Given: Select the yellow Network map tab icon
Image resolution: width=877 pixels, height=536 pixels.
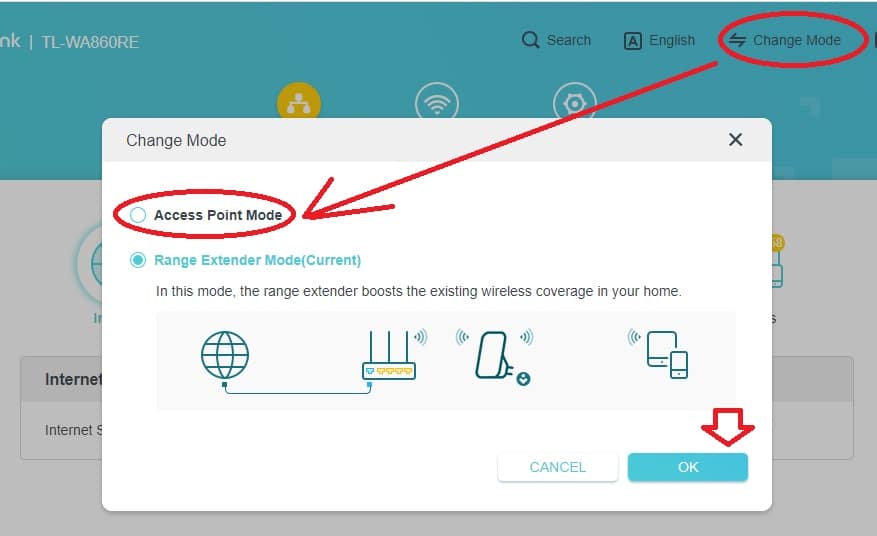Looking at the screenshot, I should pos(299,104).
